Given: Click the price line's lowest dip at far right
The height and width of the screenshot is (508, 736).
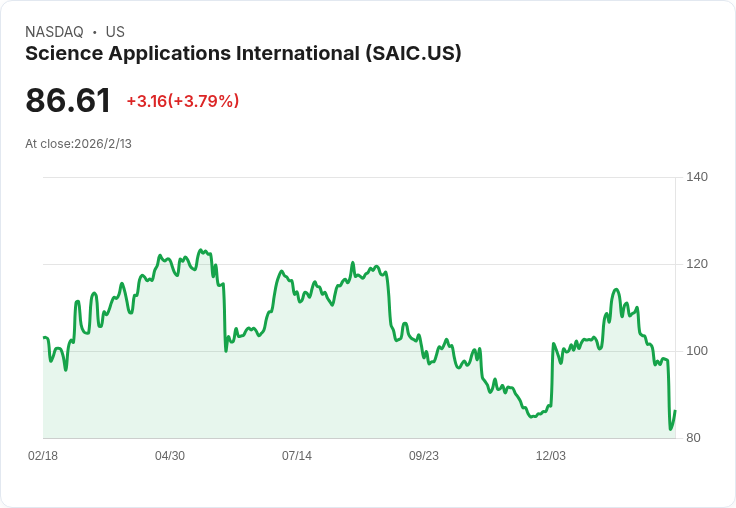Looking at the screenshot, I should coord(671,429).
